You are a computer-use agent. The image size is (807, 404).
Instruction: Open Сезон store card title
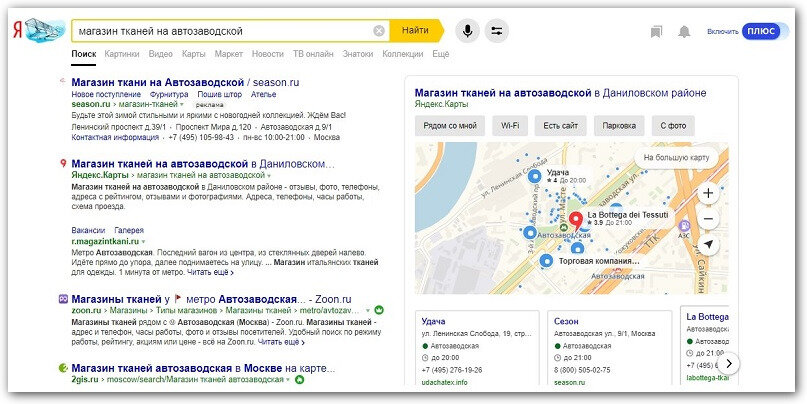(566, 321)
